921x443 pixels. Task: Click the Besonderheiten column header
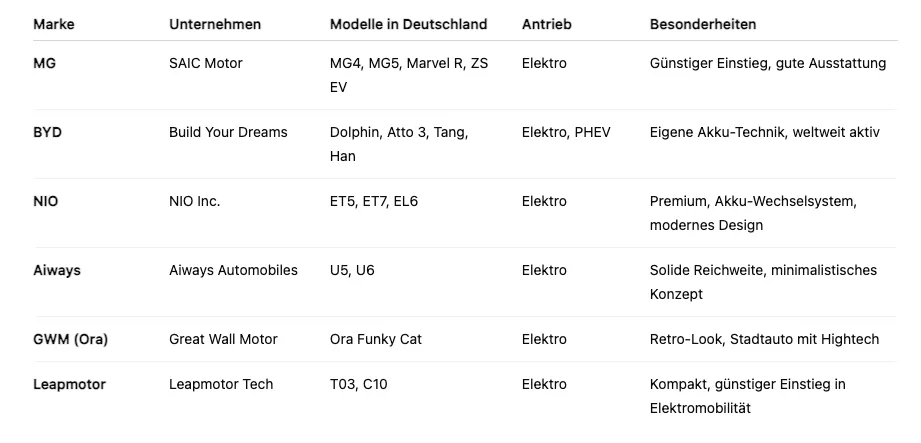(x=702, y=24)
